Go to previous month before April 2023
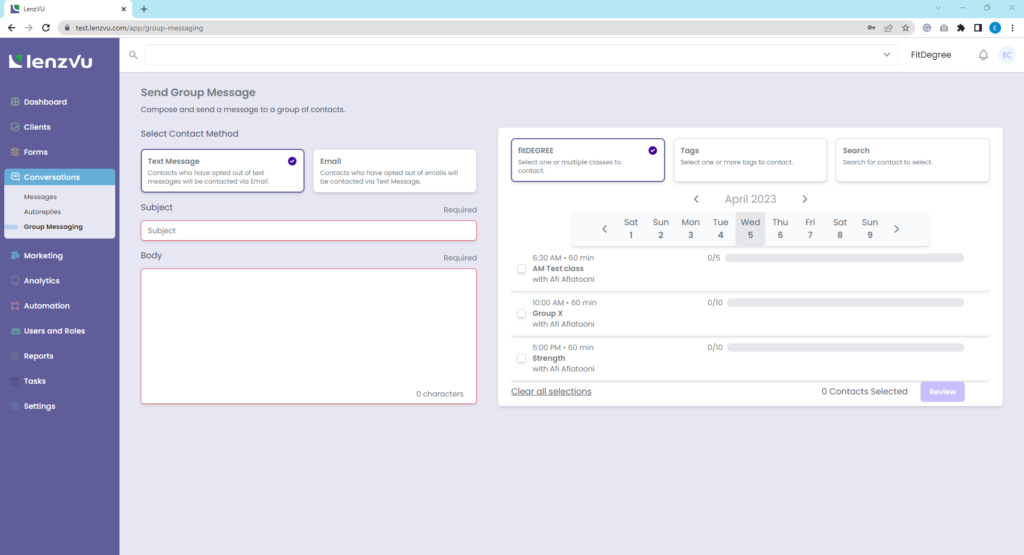This screenshot has height=555, width=1024. 697,199
